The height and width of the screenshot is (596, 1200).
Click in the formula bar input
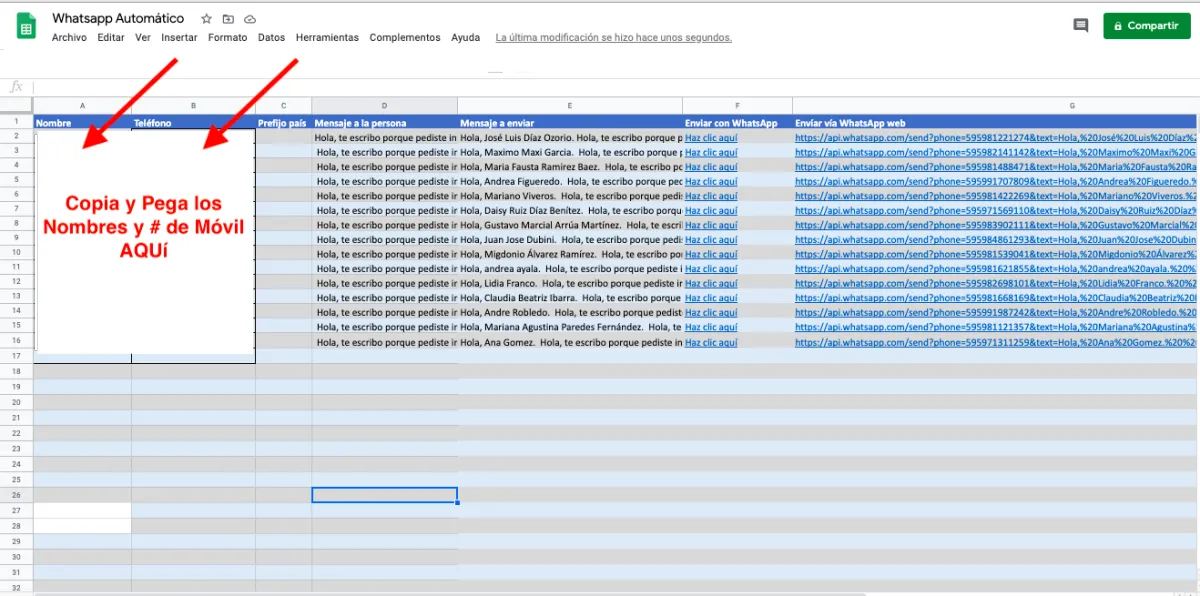click(615, 87)
